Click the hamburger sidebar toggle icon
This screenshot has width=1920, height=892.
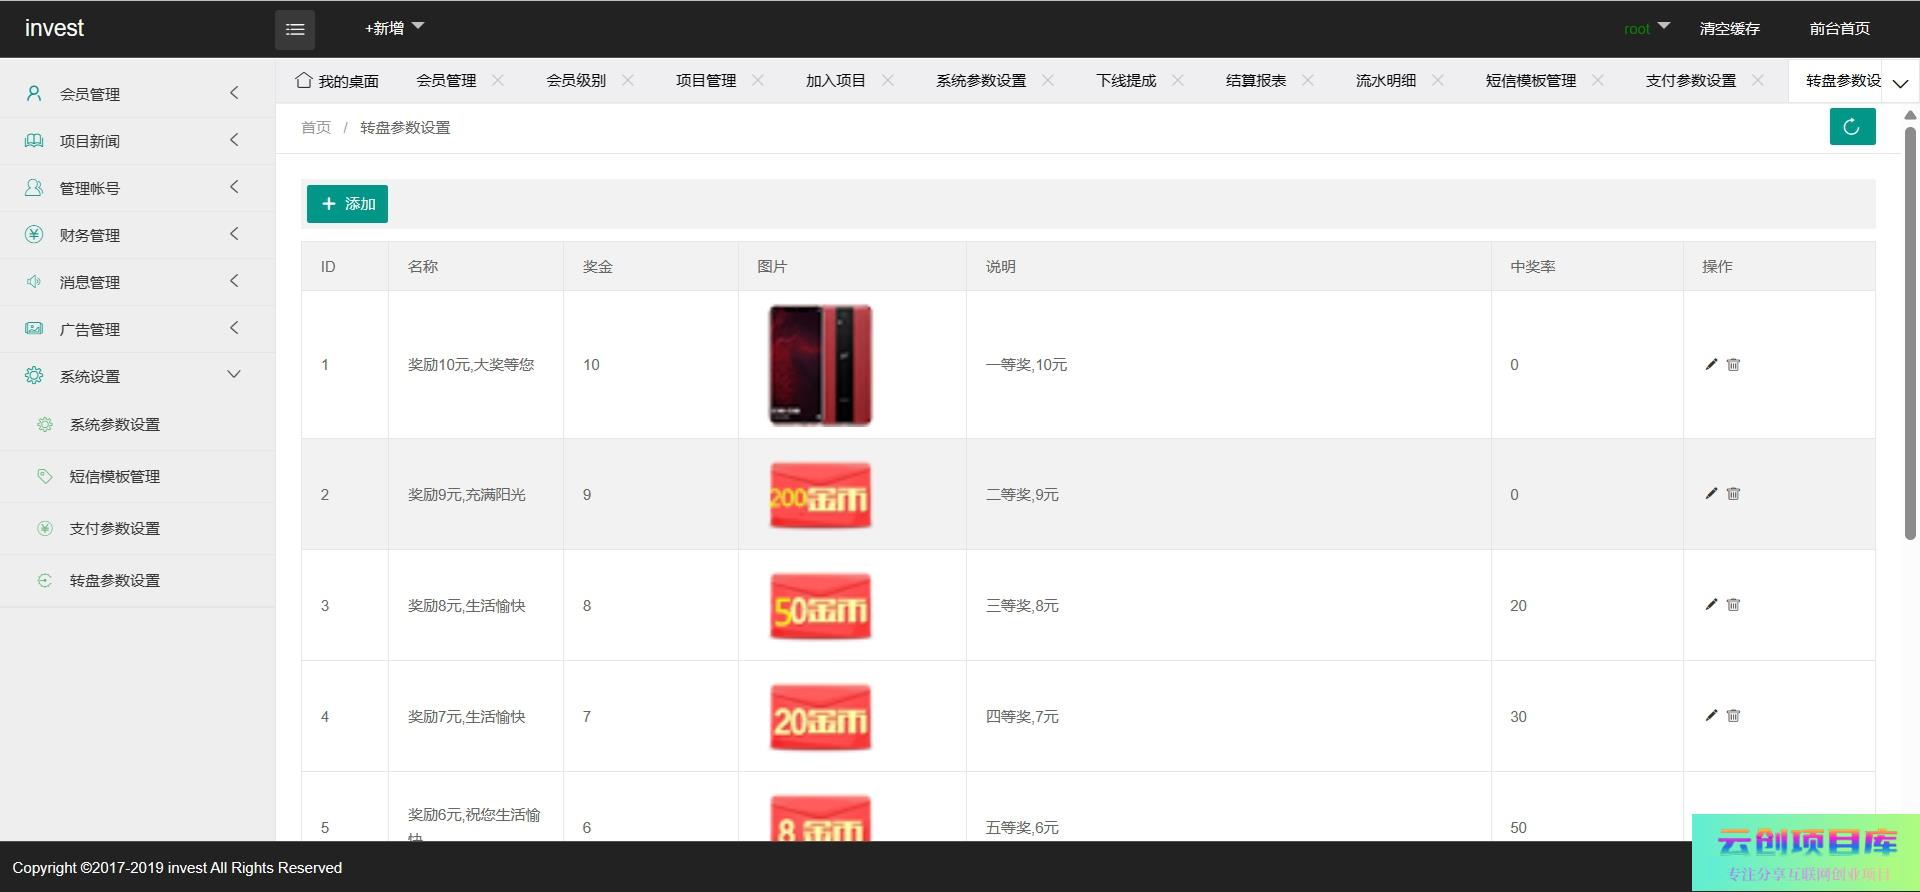(295, 29)
